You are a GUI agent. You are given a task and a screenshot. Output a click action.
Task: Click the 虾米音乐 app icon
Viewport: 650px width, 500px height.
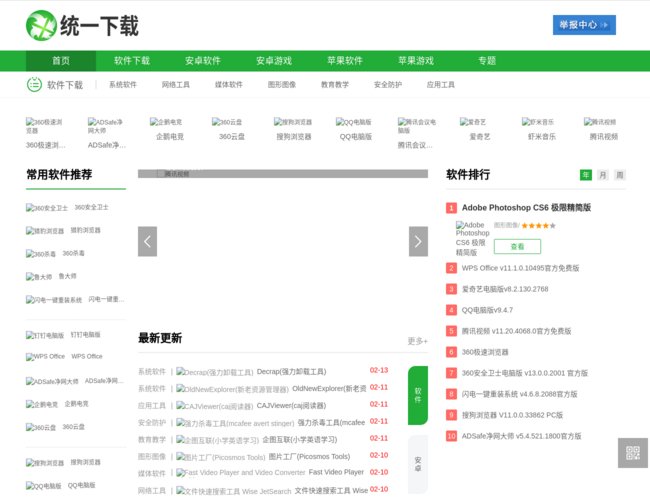[538, 122]
